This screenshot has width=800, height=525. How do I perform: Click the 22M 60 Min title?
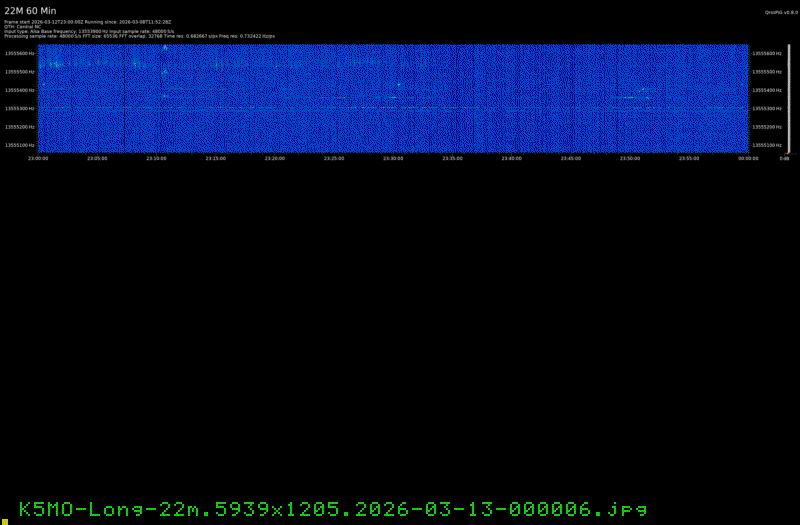(x=30, y=10)
